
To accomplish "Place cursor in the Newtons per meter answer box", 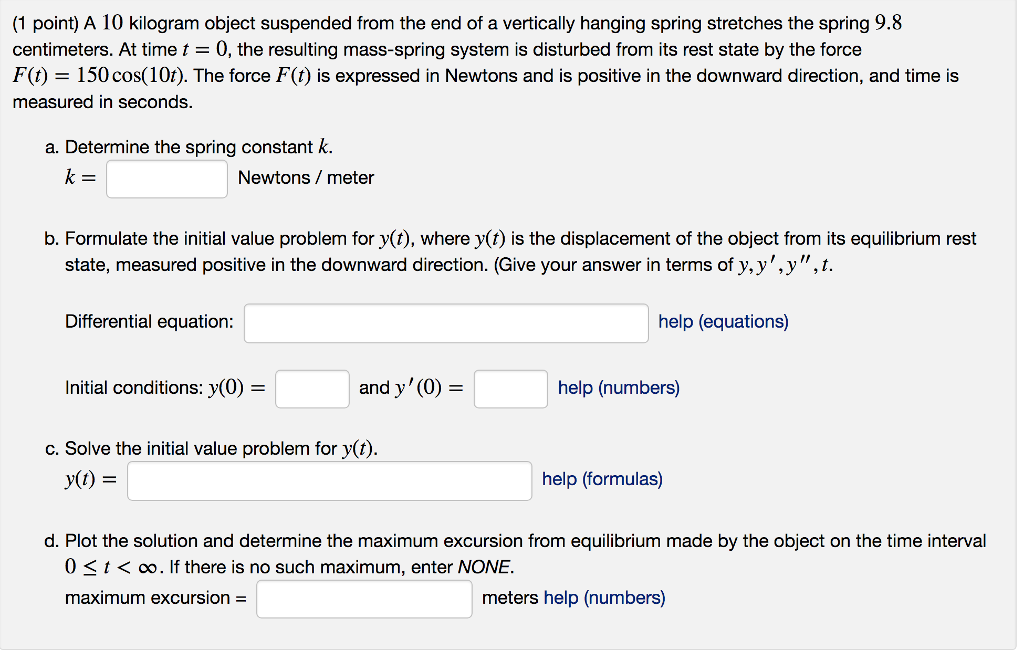I will (166, 179).
